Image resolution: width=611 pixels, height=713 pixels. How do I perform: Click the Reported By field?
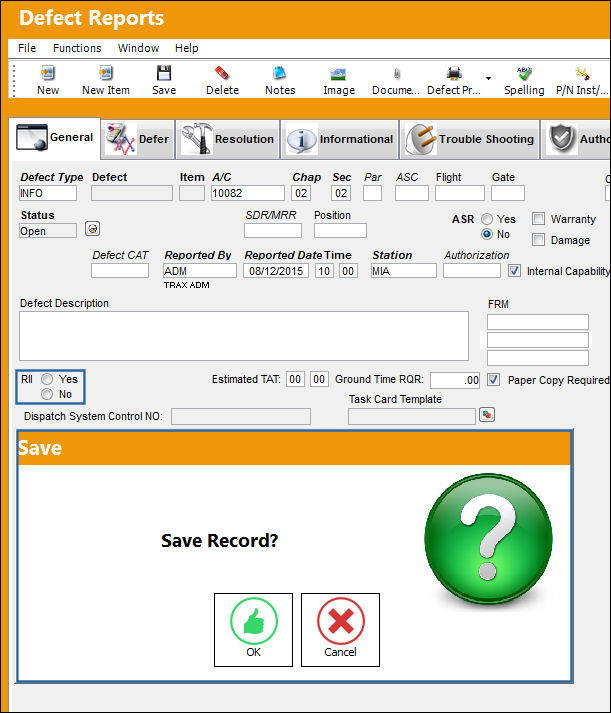200,271
